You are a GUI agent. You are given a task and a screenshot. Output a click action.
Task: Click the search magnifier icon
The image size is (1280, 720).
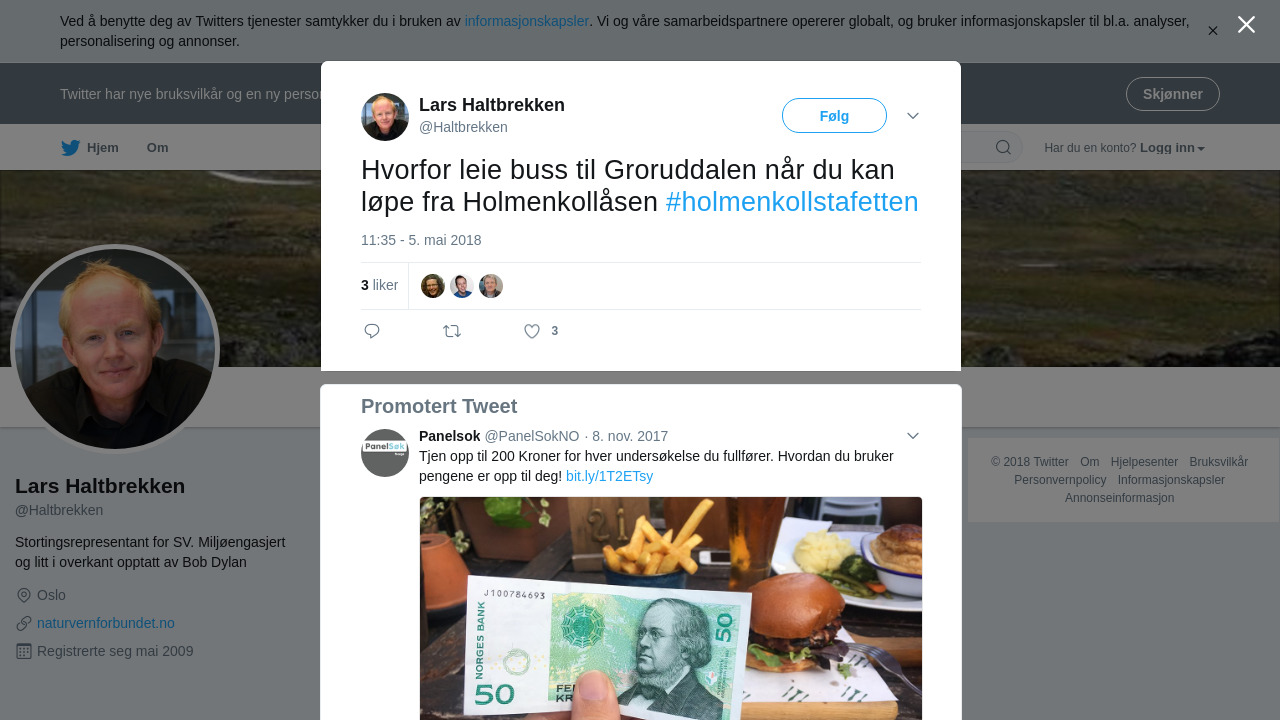coord(1003,148)
